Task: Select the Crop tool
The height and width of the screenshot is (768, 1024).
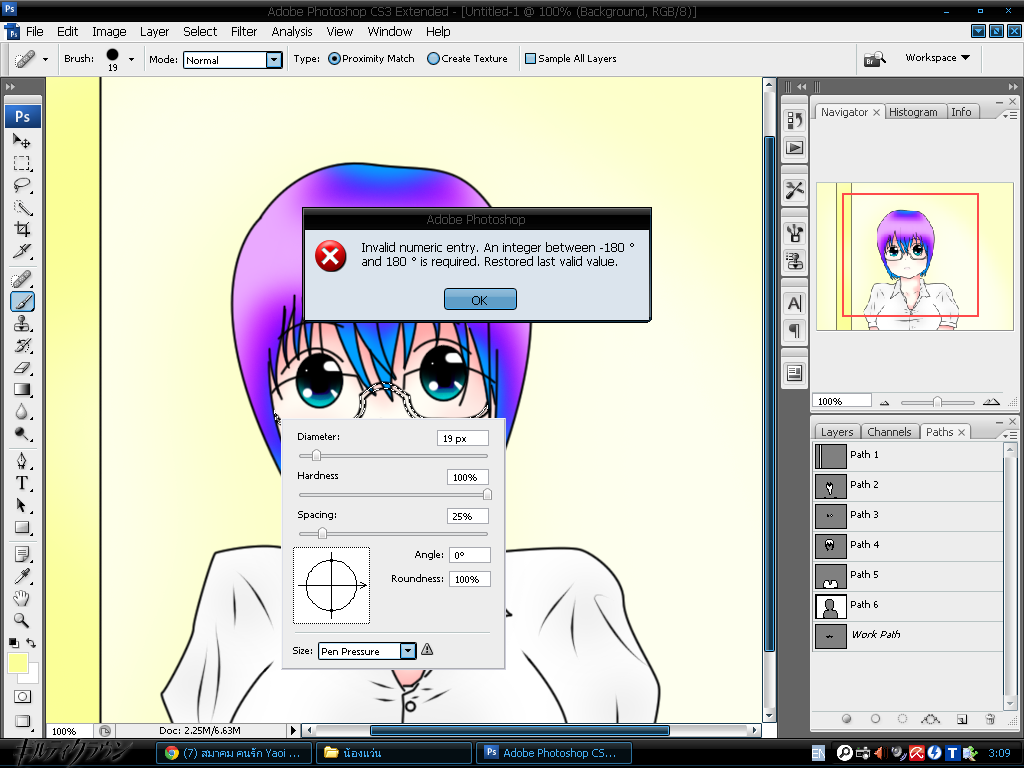Action: pos(22,229)
